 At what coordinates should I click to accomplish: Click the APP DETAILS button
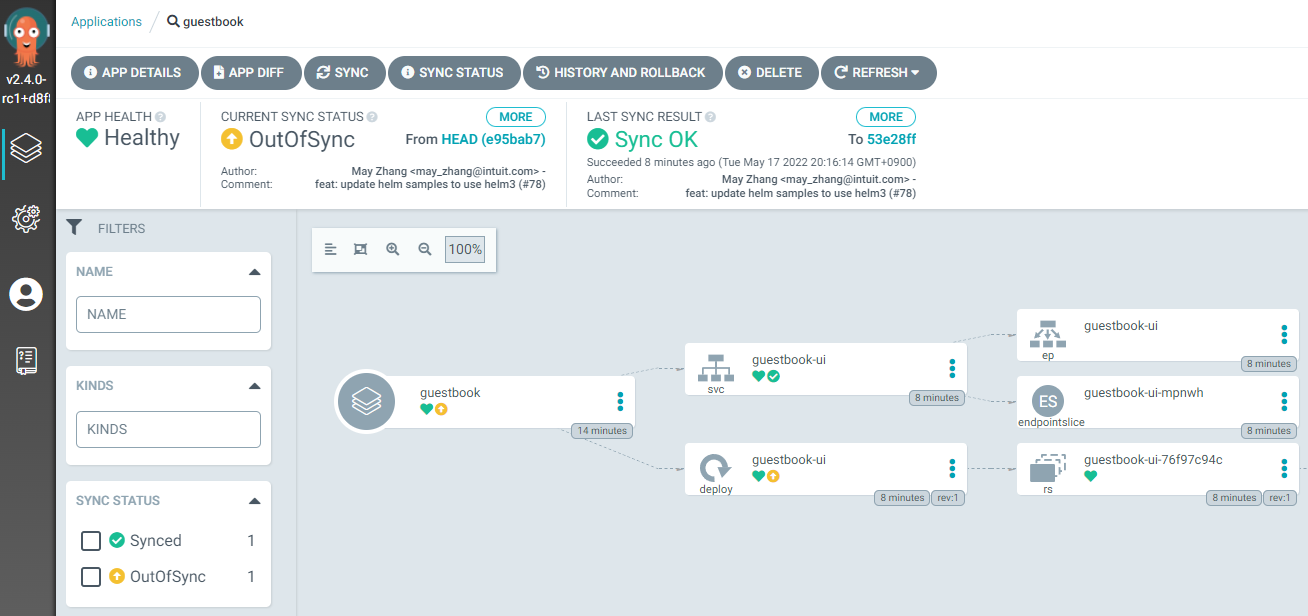[x=133, y=73]
